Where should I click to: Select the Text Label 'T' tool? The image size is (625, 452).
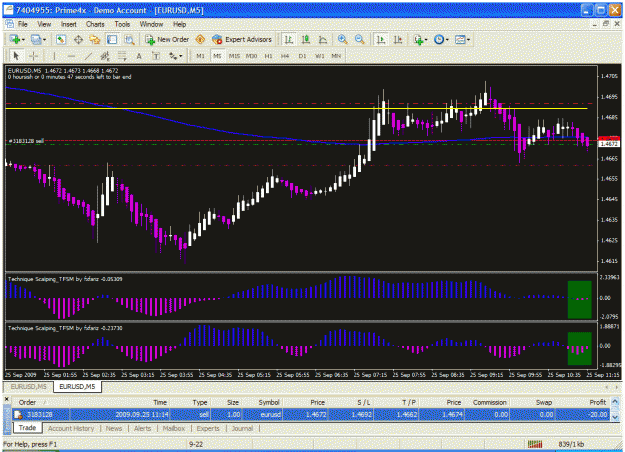[156, 56]
